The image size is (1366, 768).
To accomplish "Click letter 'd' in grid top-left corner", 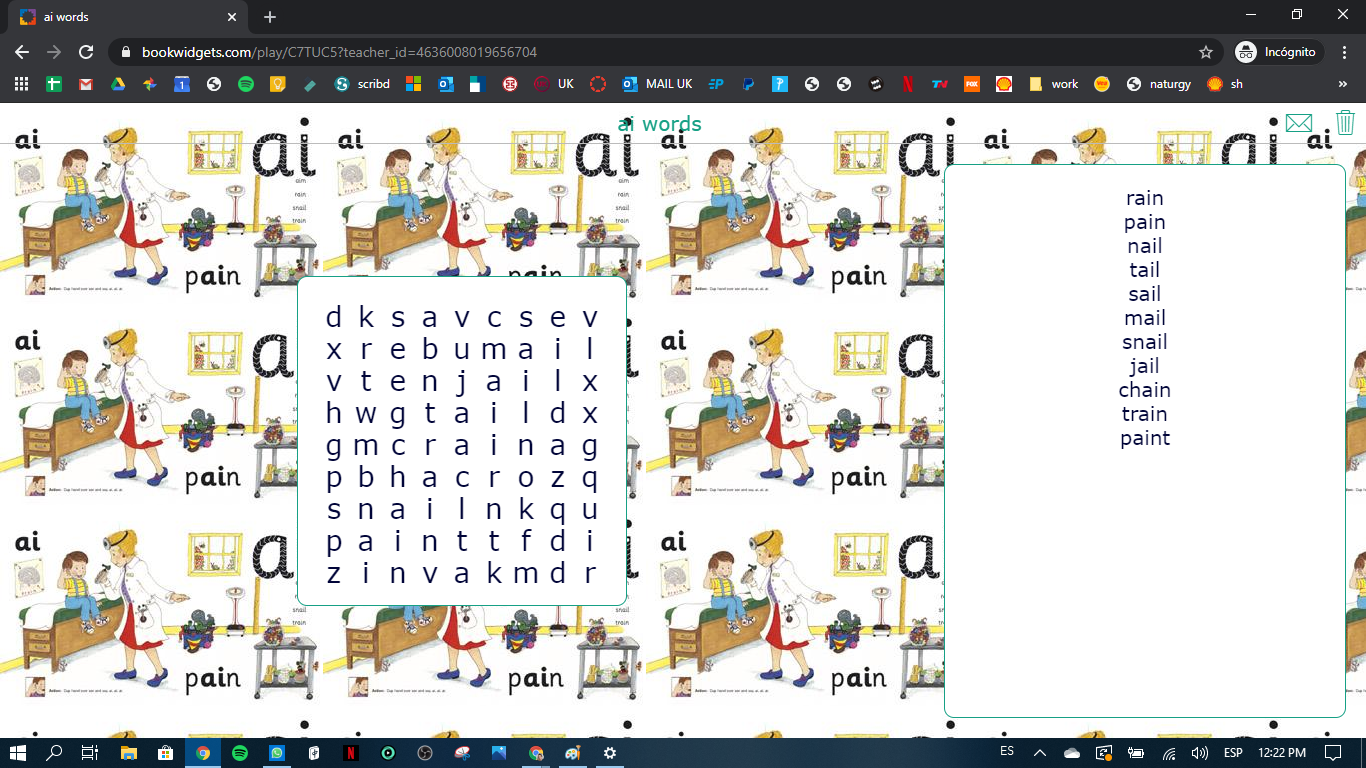I will click(x=334, y=318).
